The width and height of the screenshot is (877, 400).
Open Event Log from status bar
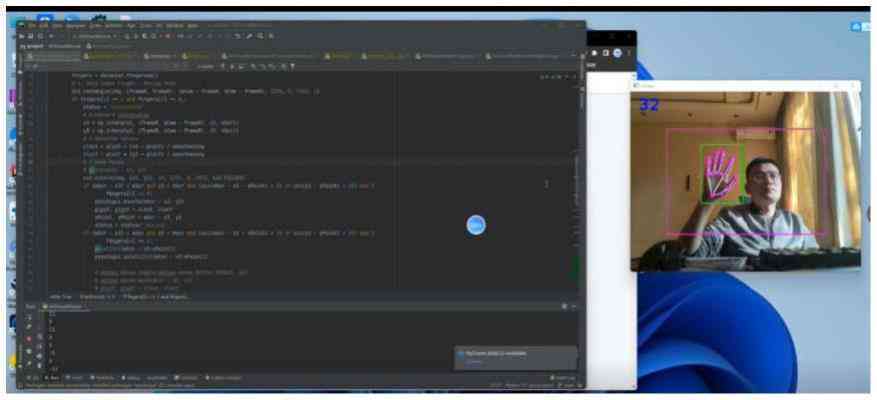(563, 378)
